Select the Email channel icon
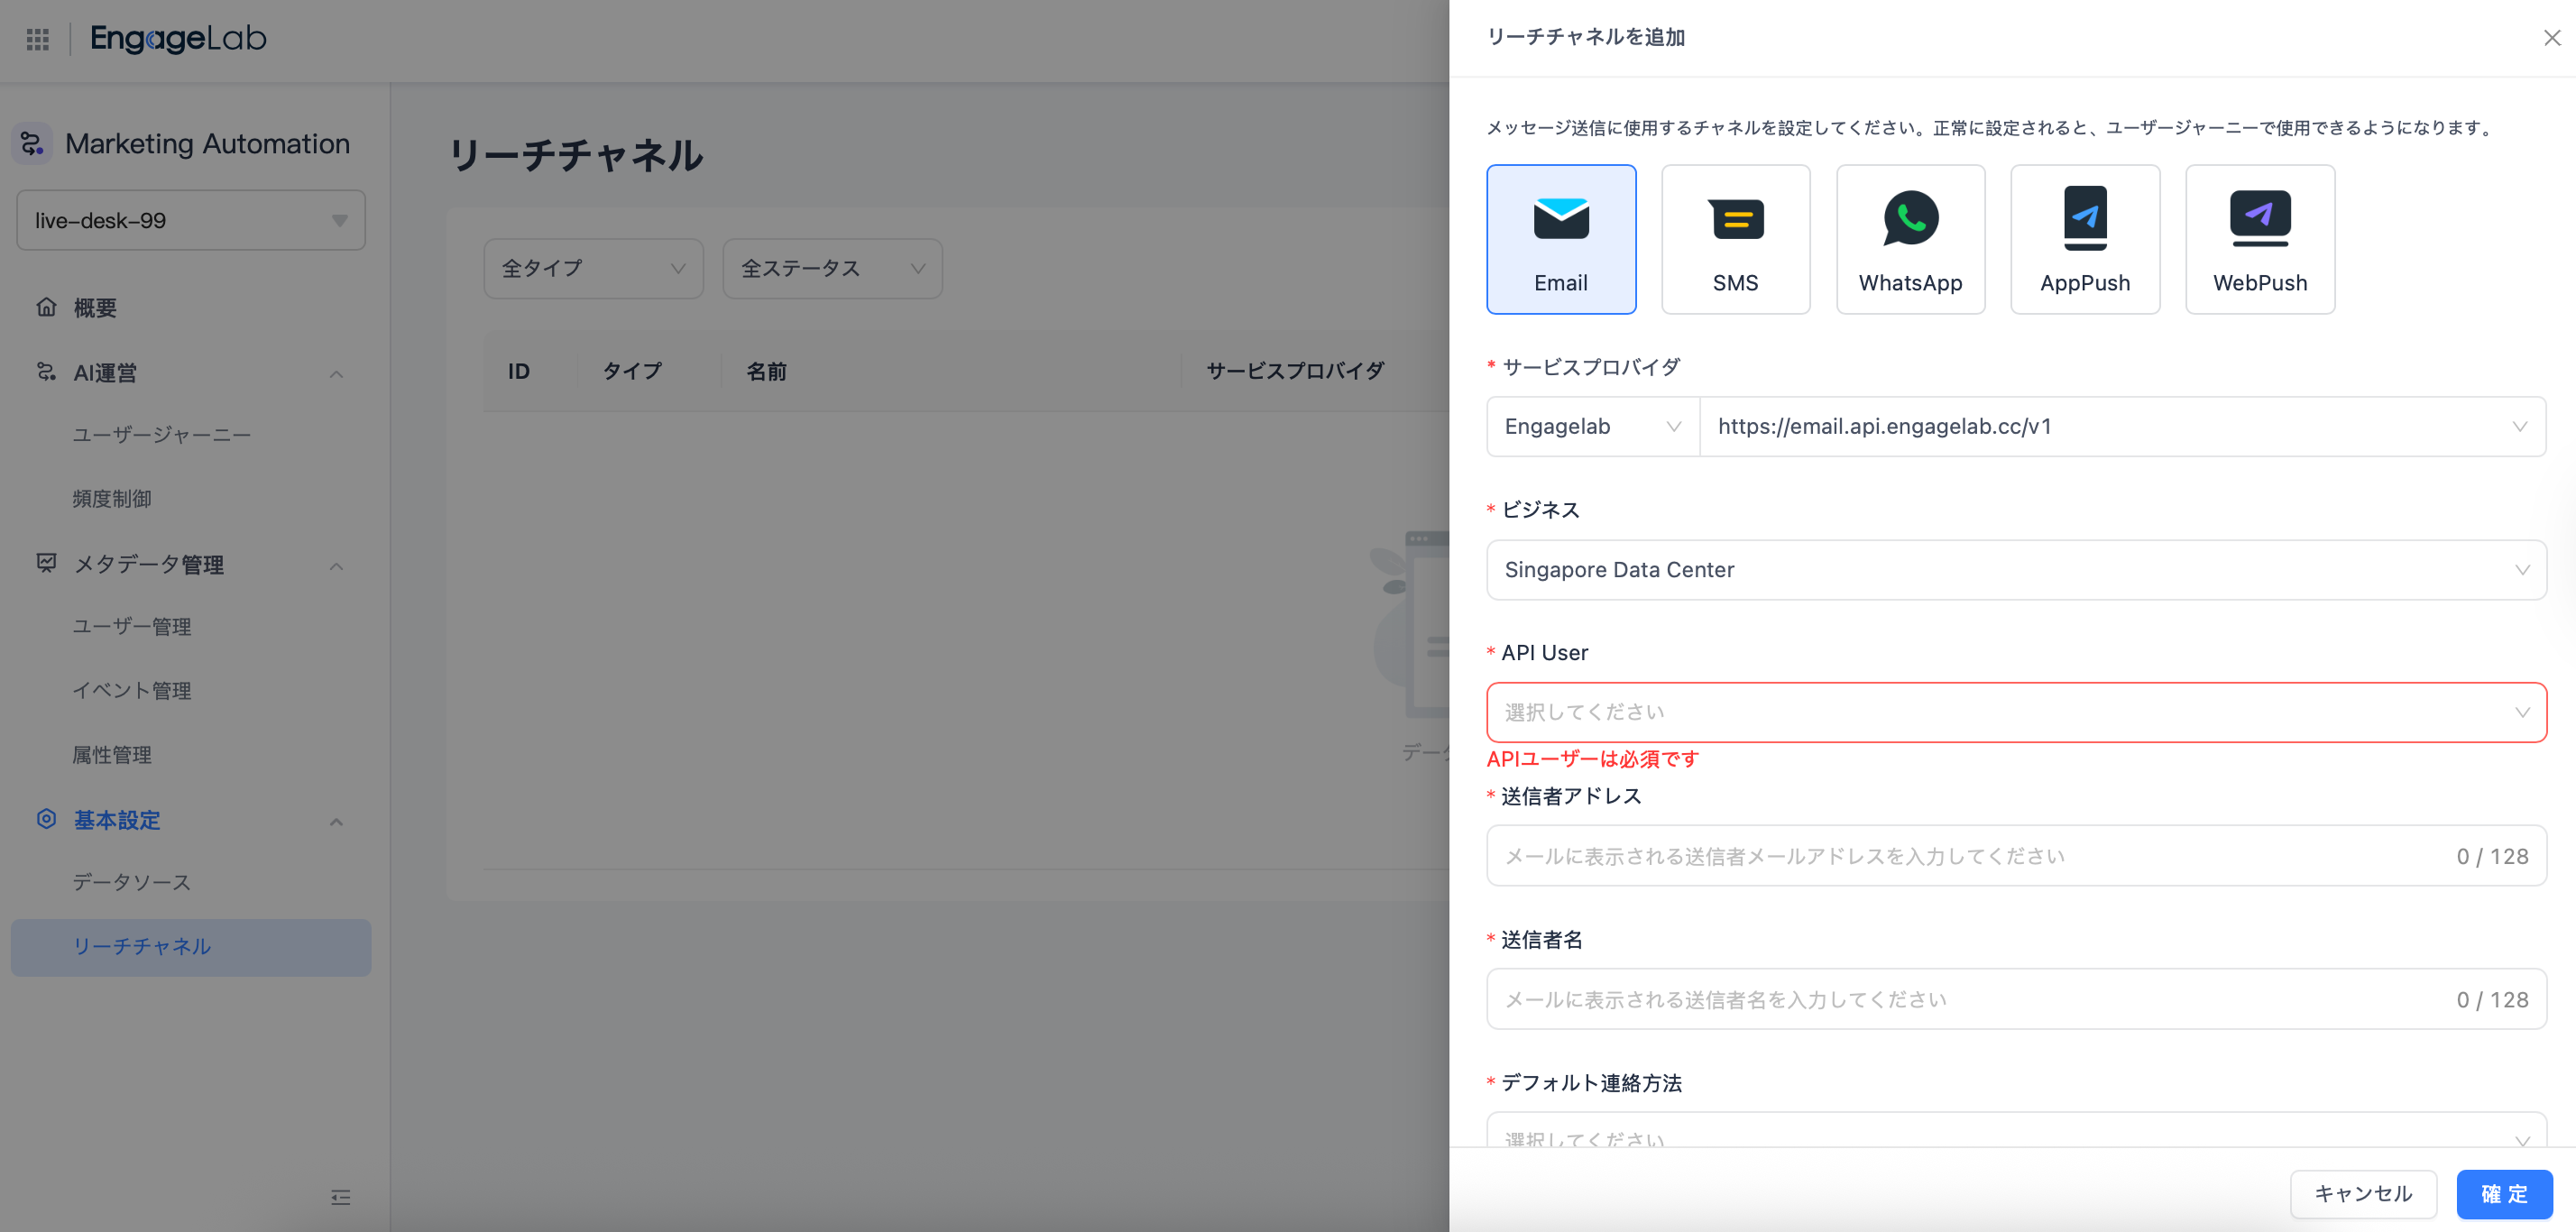2576x1232 pixels. tap(1561, 238)
